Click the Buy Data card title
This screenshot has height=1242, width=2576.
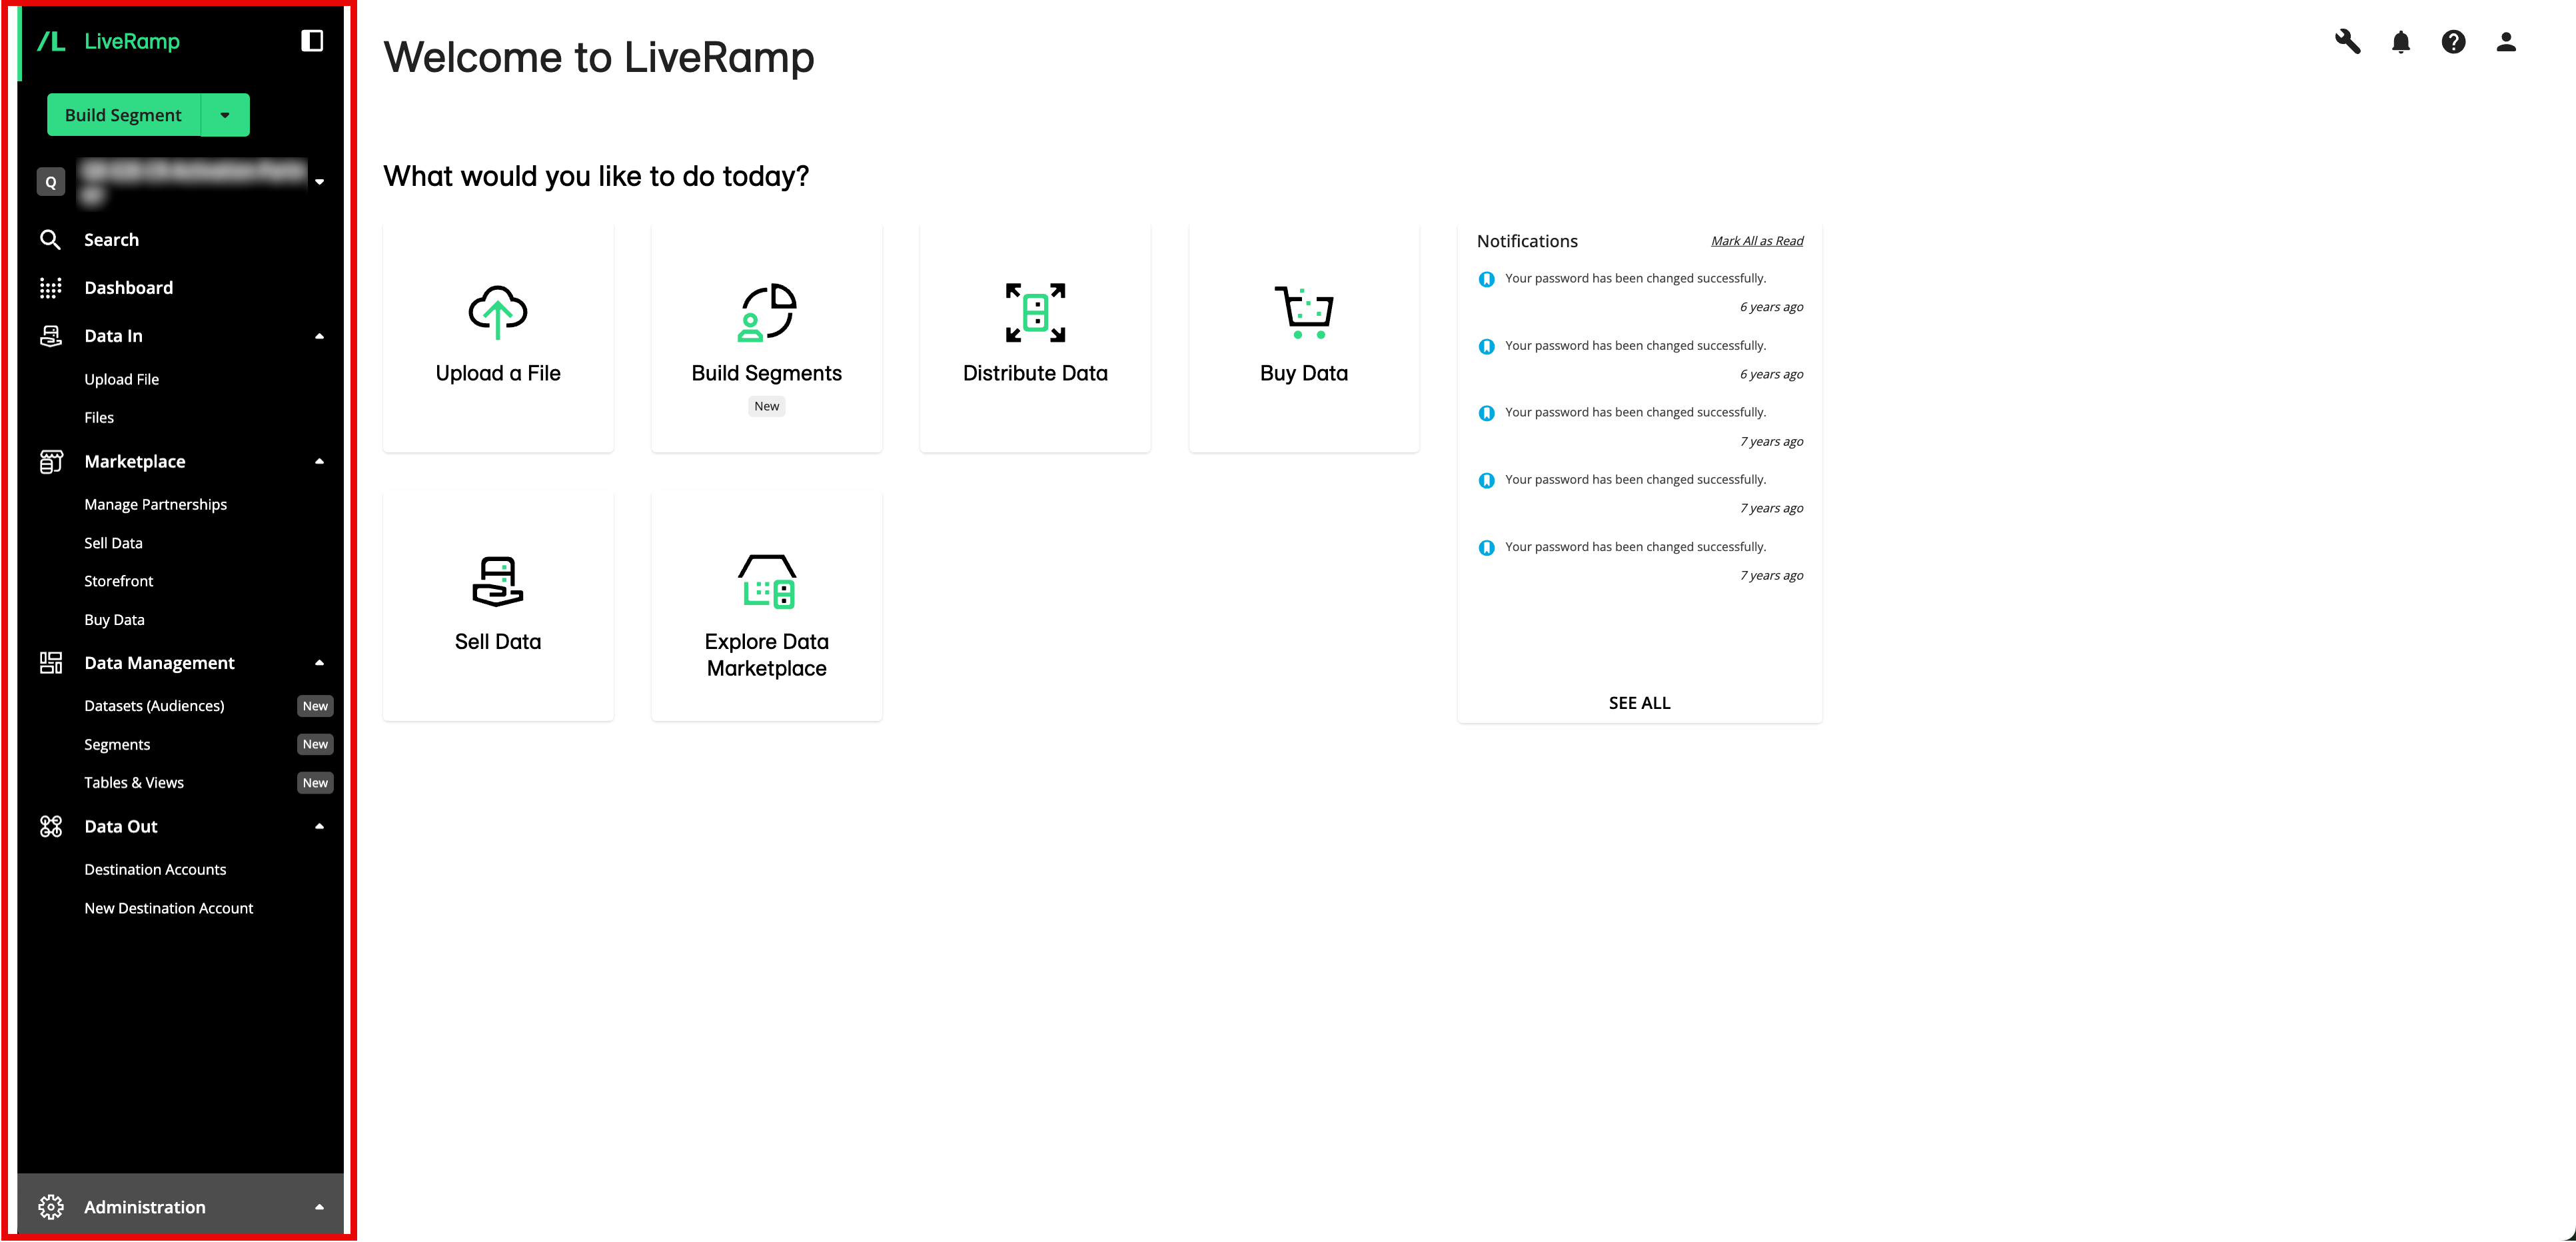(x=1304, y=373)
